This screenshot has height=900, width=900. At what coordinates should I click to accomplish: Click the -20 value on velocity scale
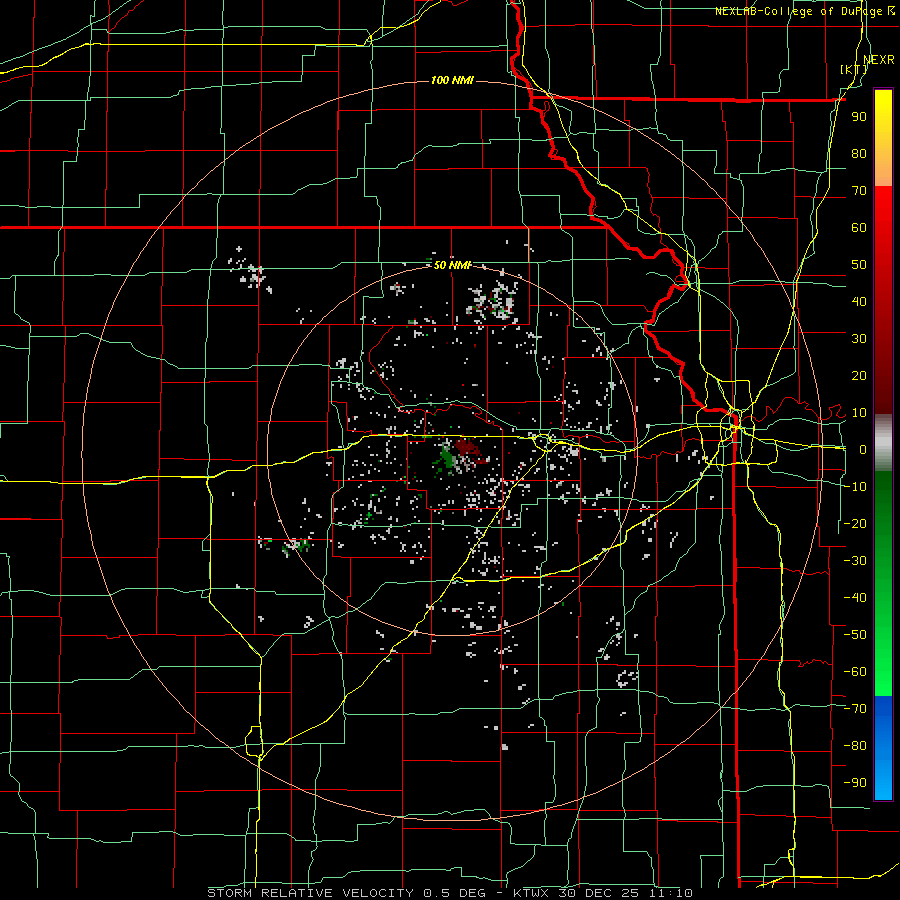click(855, 523)
